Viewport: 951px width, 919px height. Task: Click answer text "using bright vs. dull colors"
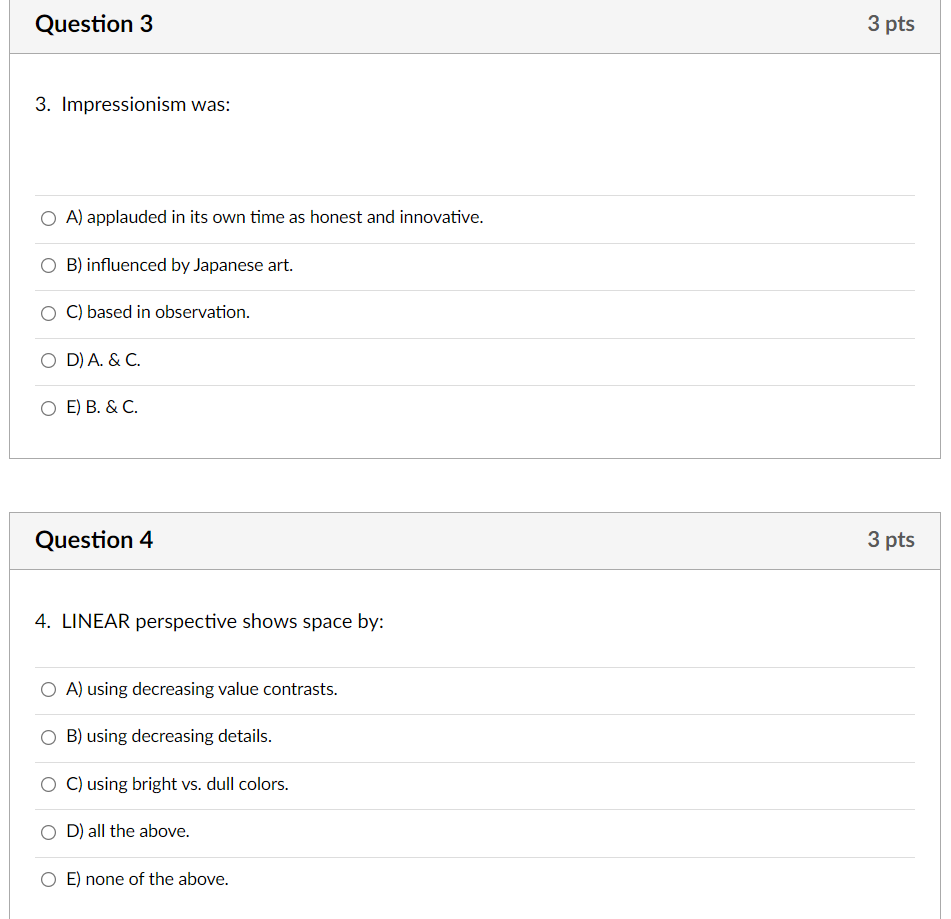pos(177,784)
